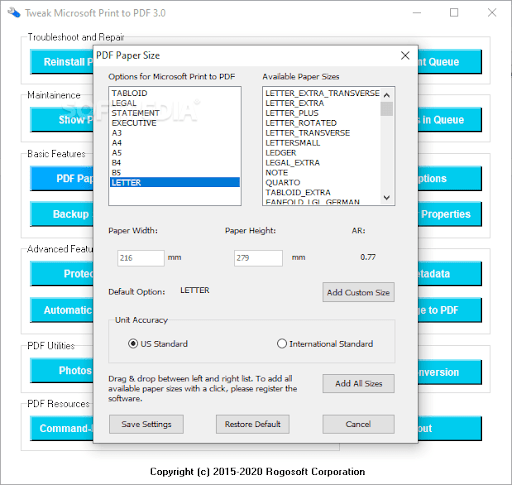Select STATEMENT in options list
This screenshot has width=512, height=485.
coord(175,113)
